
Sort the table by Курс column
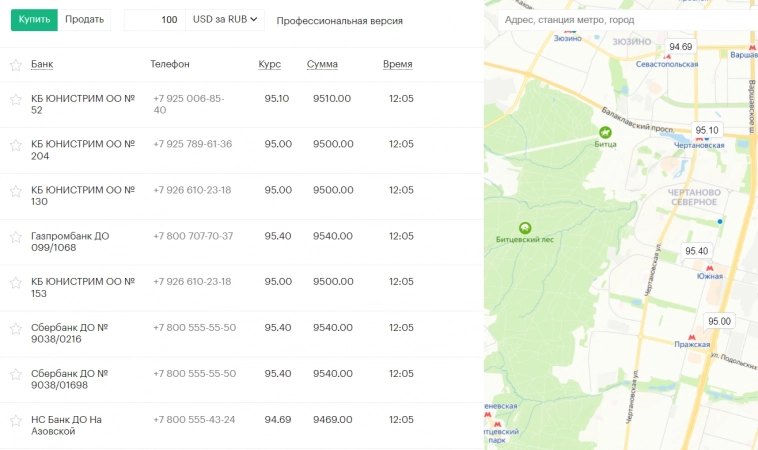point(269,65)
